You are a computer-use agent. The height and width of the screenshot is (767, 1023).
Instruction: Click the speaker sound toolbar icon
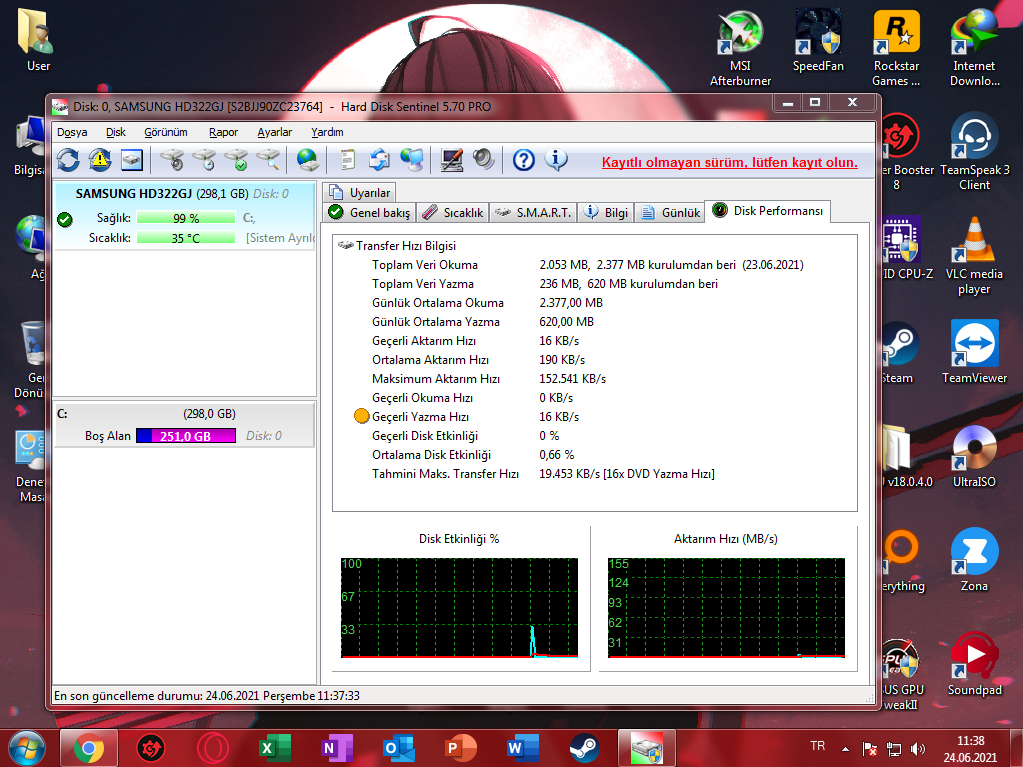coord(483,160)
